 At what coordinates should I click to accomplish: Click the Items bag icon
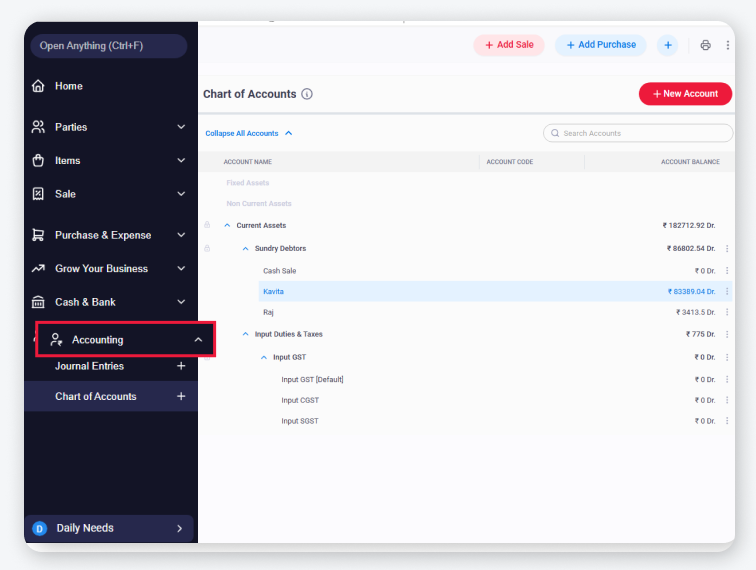38,160
